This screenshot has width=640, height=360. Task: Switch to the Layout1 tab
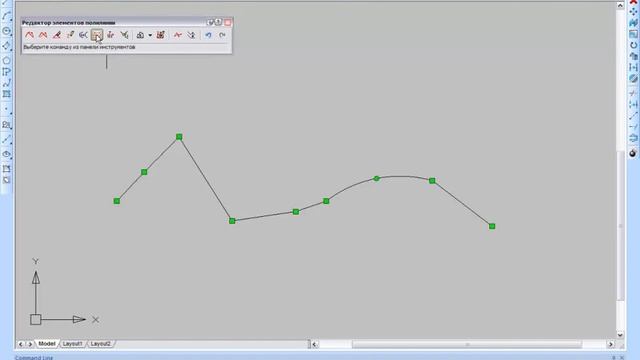[x=73, y=344]
